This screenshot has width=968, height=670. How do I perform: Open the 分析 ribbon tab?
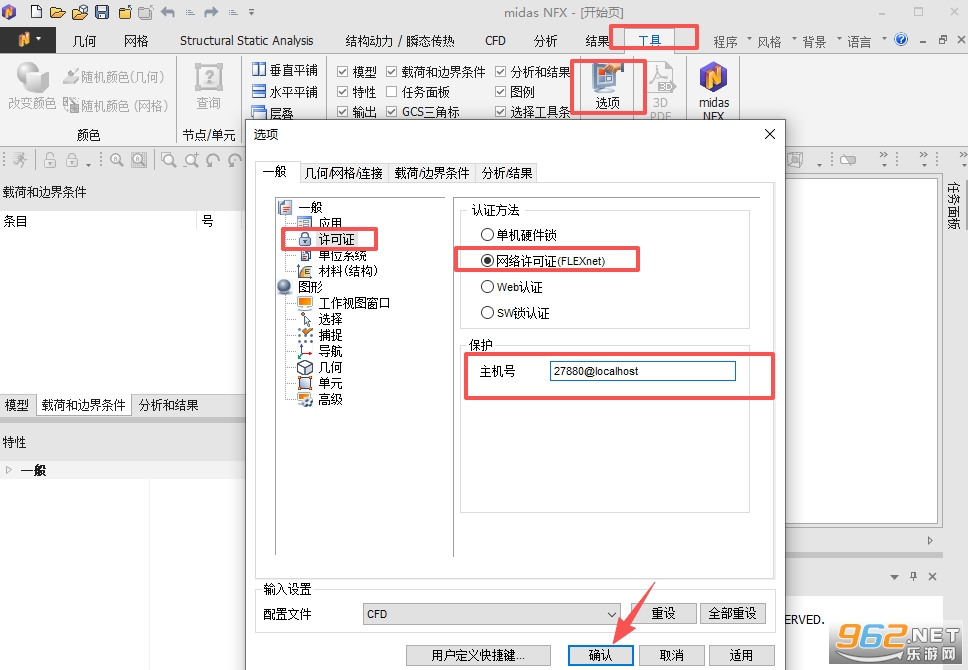point(545,41)
